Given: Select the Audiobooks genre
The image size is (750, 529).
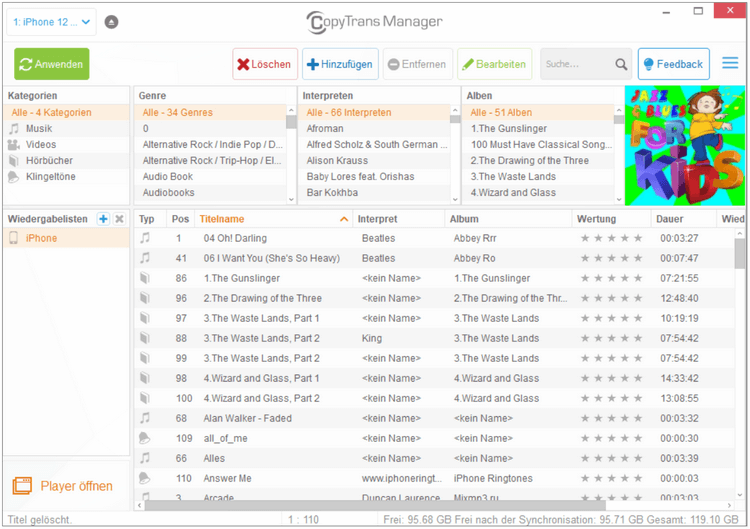Looking at the screenshot, I should click(210, 192).
